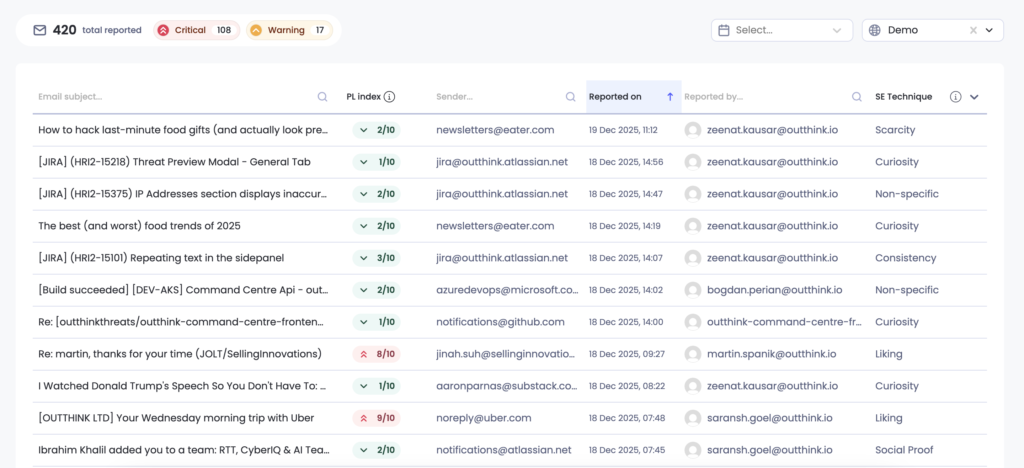Click the SE Technique info icon
The height and width of the screenshot is (468, 1024).
[x=955, y=97]
